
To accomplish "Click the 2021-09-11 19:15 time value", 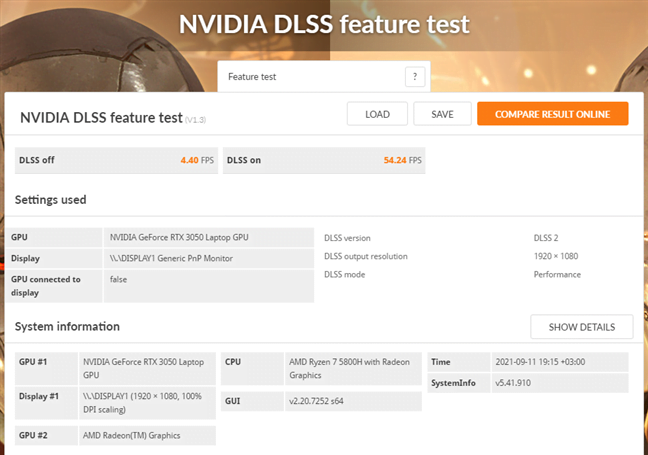I will tap(540, 362).
